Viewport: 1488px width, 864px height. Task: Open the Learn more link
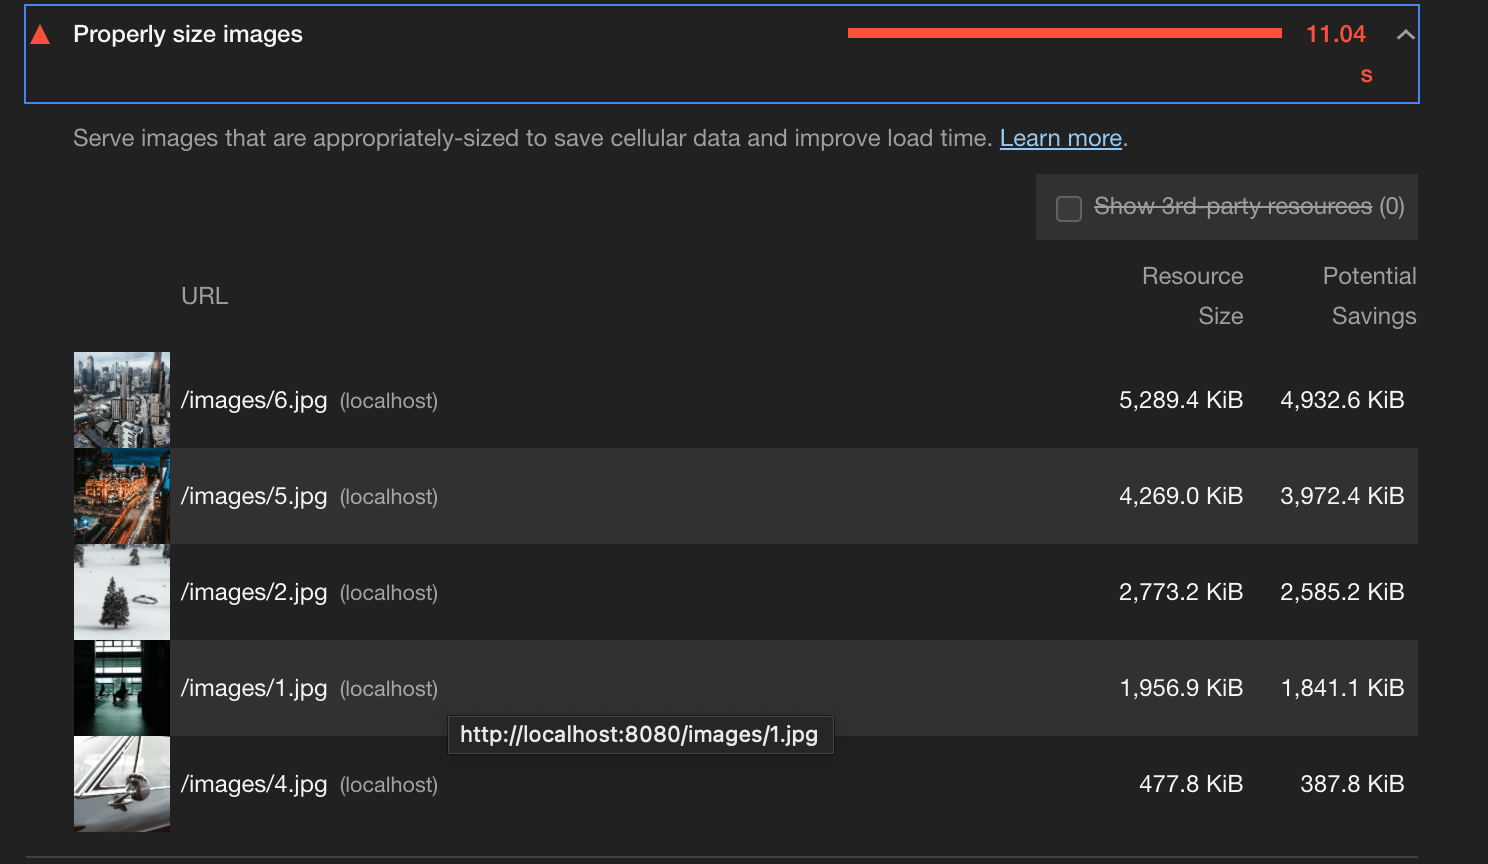[x=1061, y=138]
